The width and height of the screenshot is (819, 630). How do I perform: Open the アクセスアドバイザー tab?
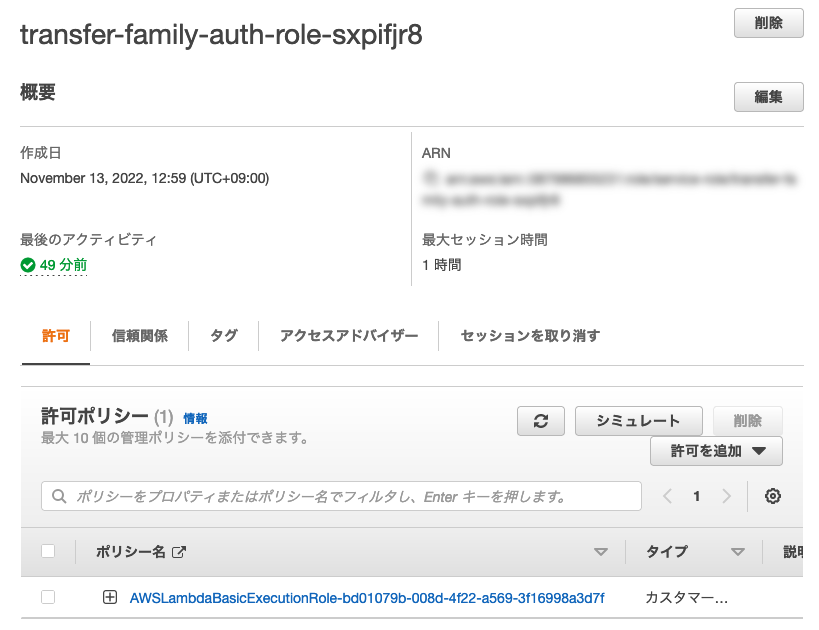349,336
